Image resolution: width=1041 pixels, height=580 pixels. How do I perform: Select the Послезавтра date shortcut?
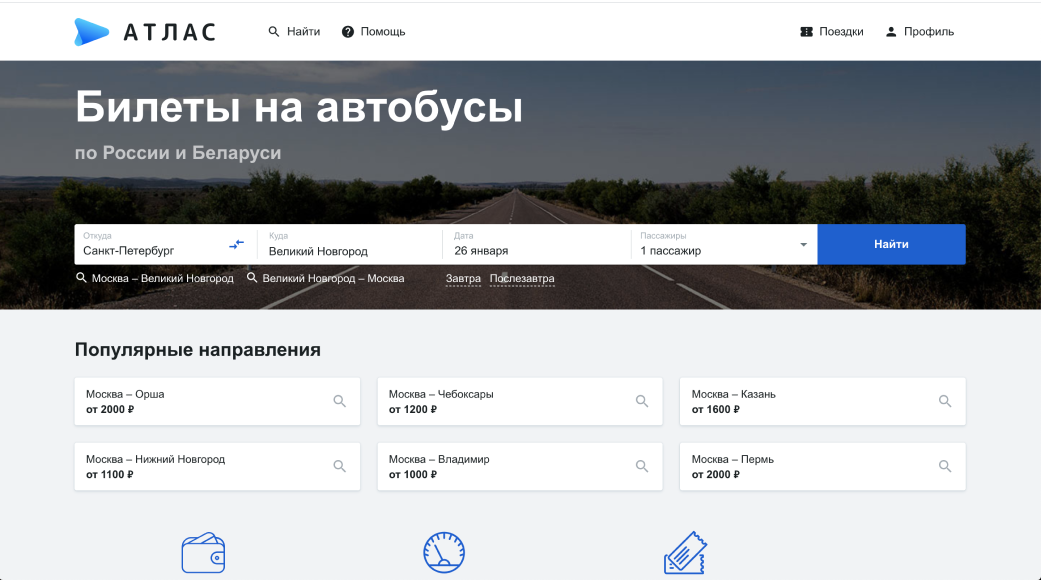click(522, 279)
